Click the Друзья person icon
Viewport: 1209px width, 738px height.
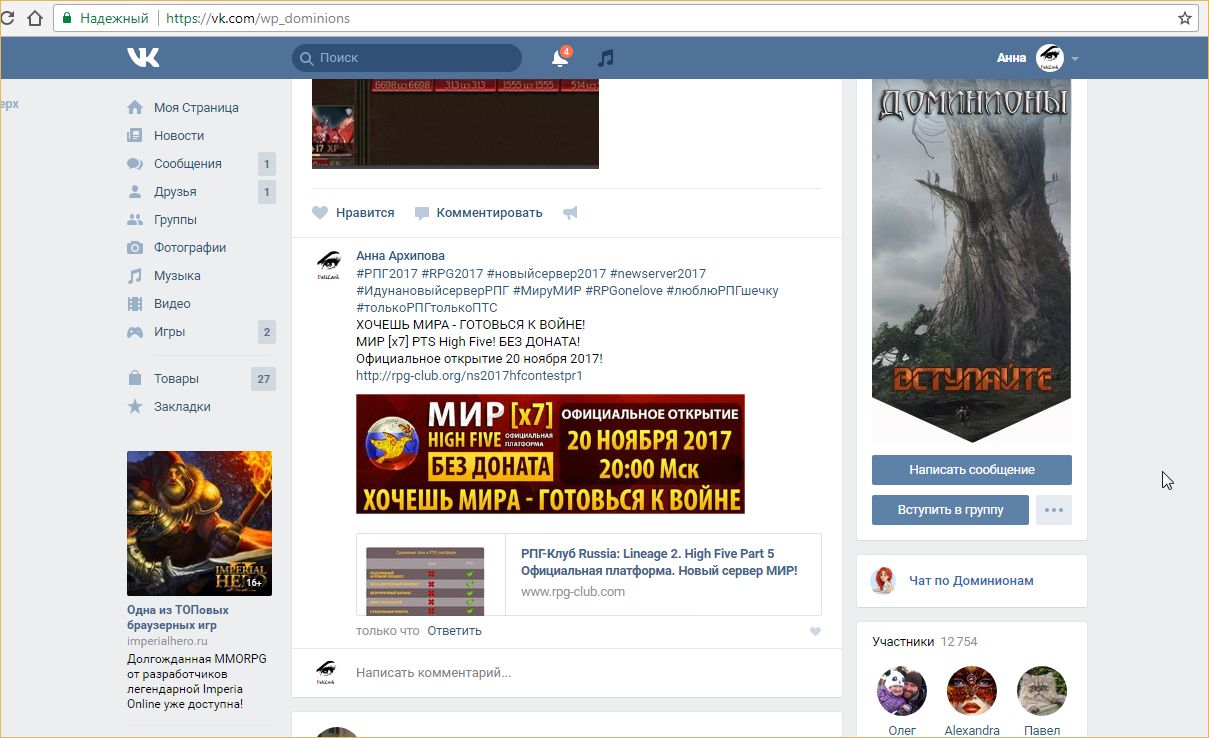coord(135,192)
